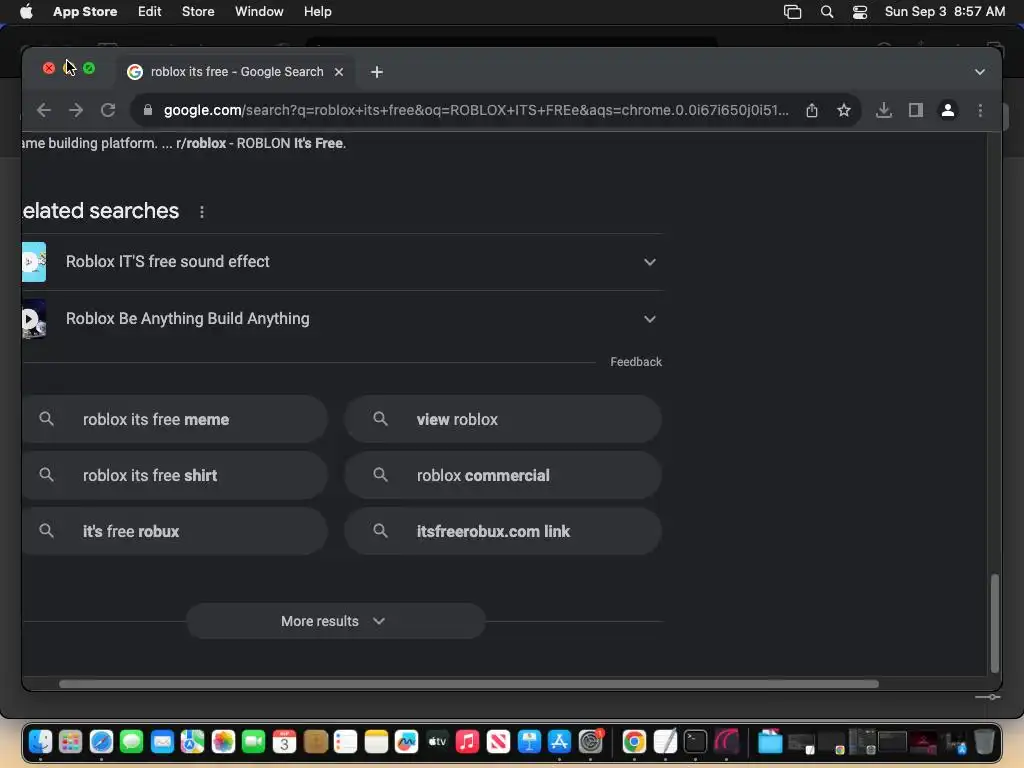Open System Settings from the Dock
Viewport: 1024px width, 768px height.
pos(590,741)
